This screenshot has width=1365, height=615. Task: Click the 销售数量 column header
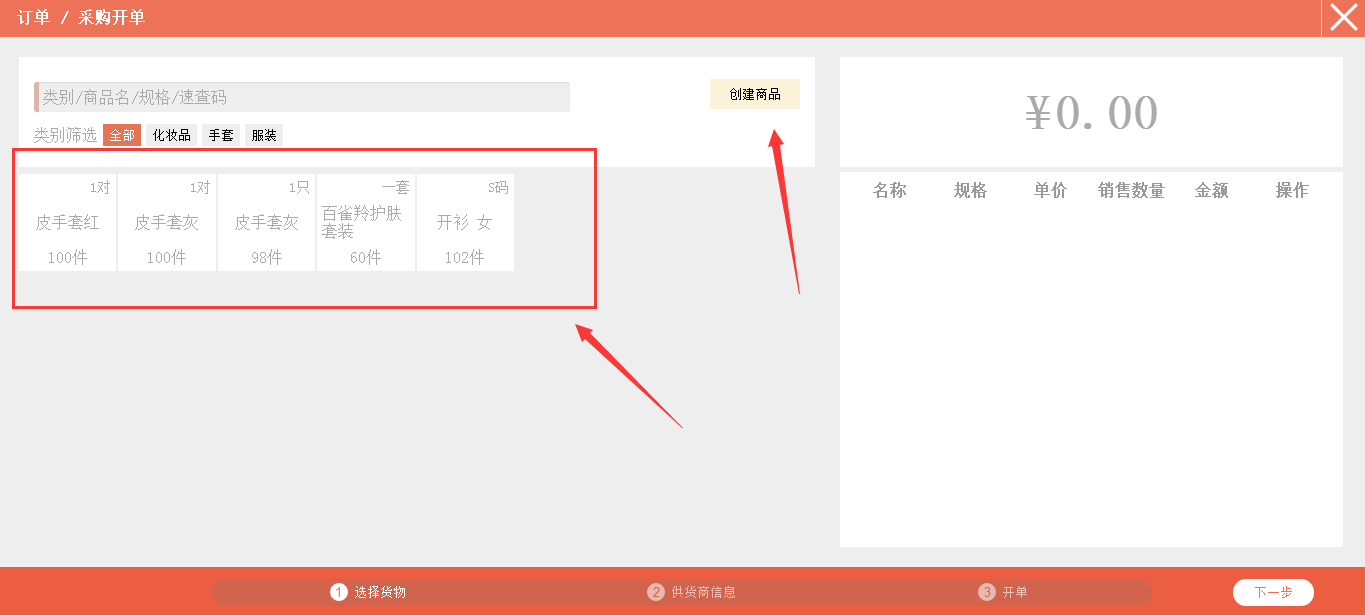click(1131, 190)
